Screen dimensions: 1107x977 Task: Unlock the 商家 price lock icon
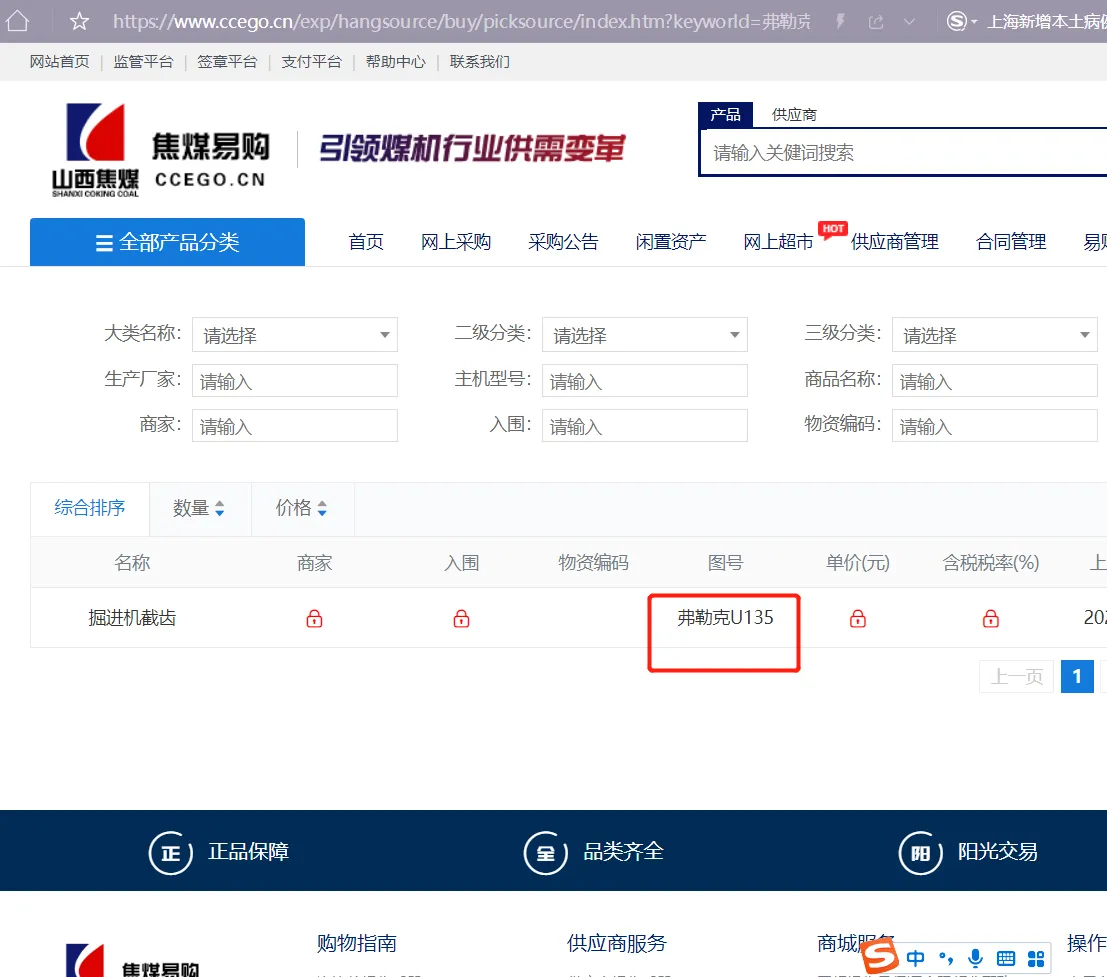point(314,618)
